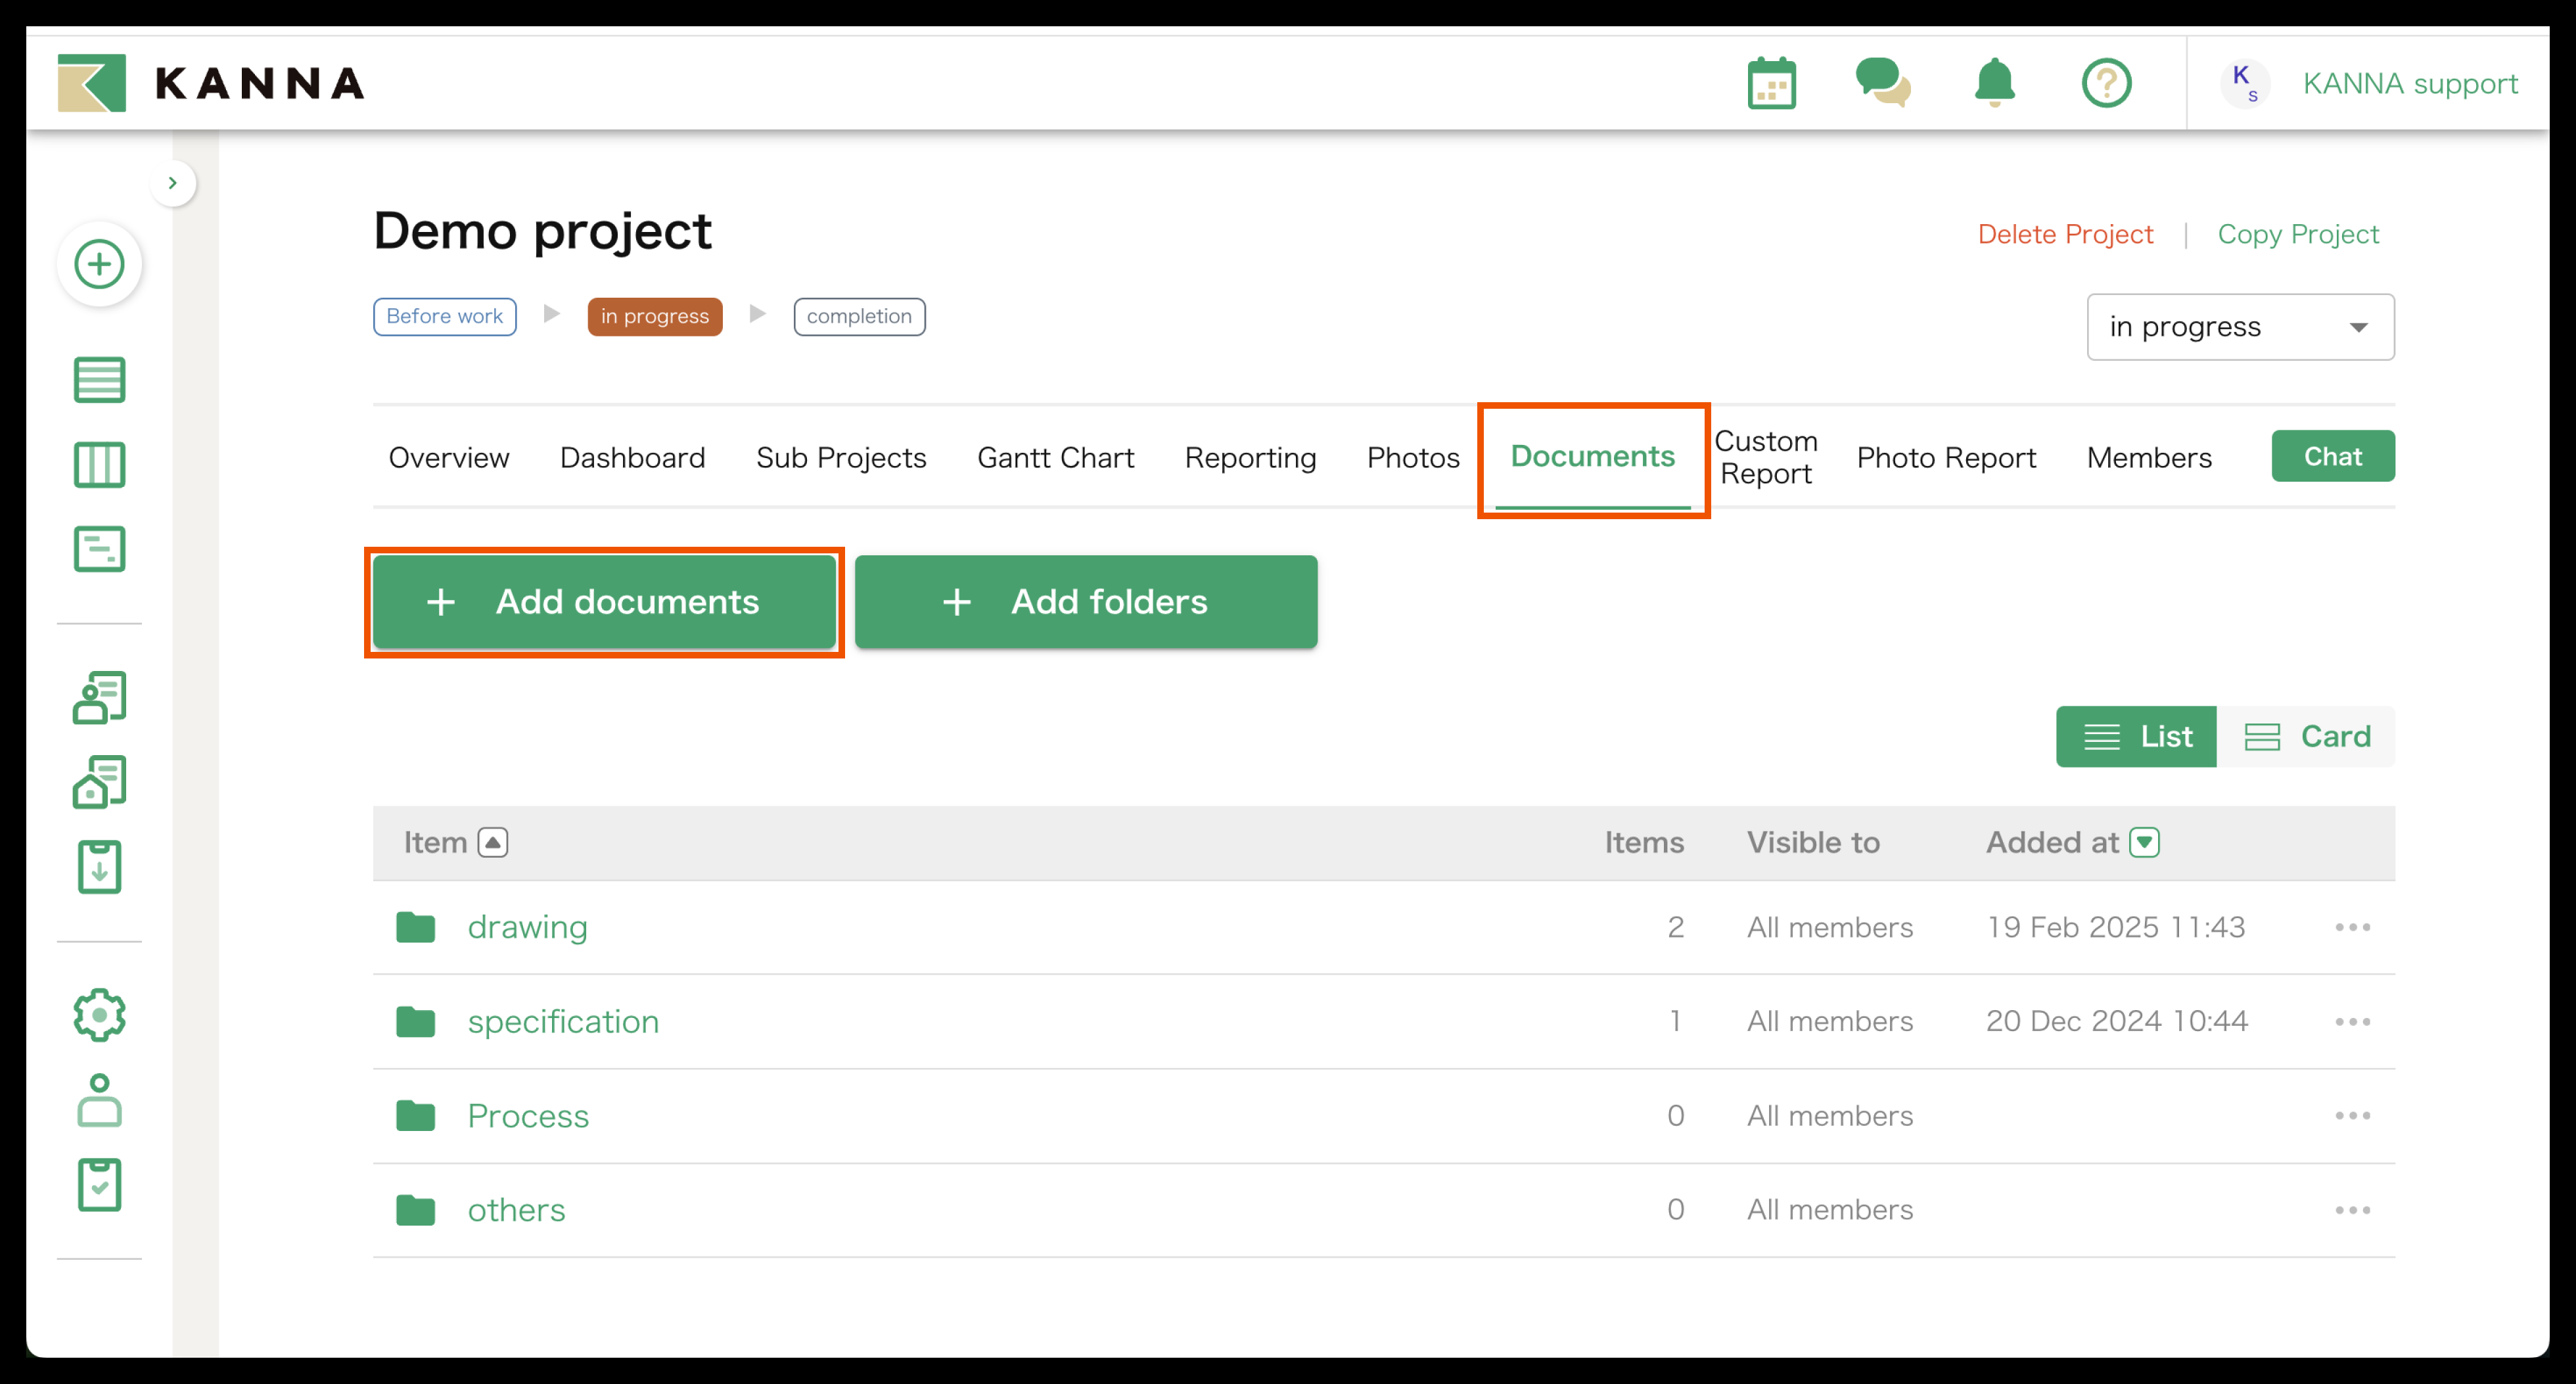Click the Add folders button
The width and height of the screenshot is (2576, 1384).
pyautogui.click(x=1086, y=602)
